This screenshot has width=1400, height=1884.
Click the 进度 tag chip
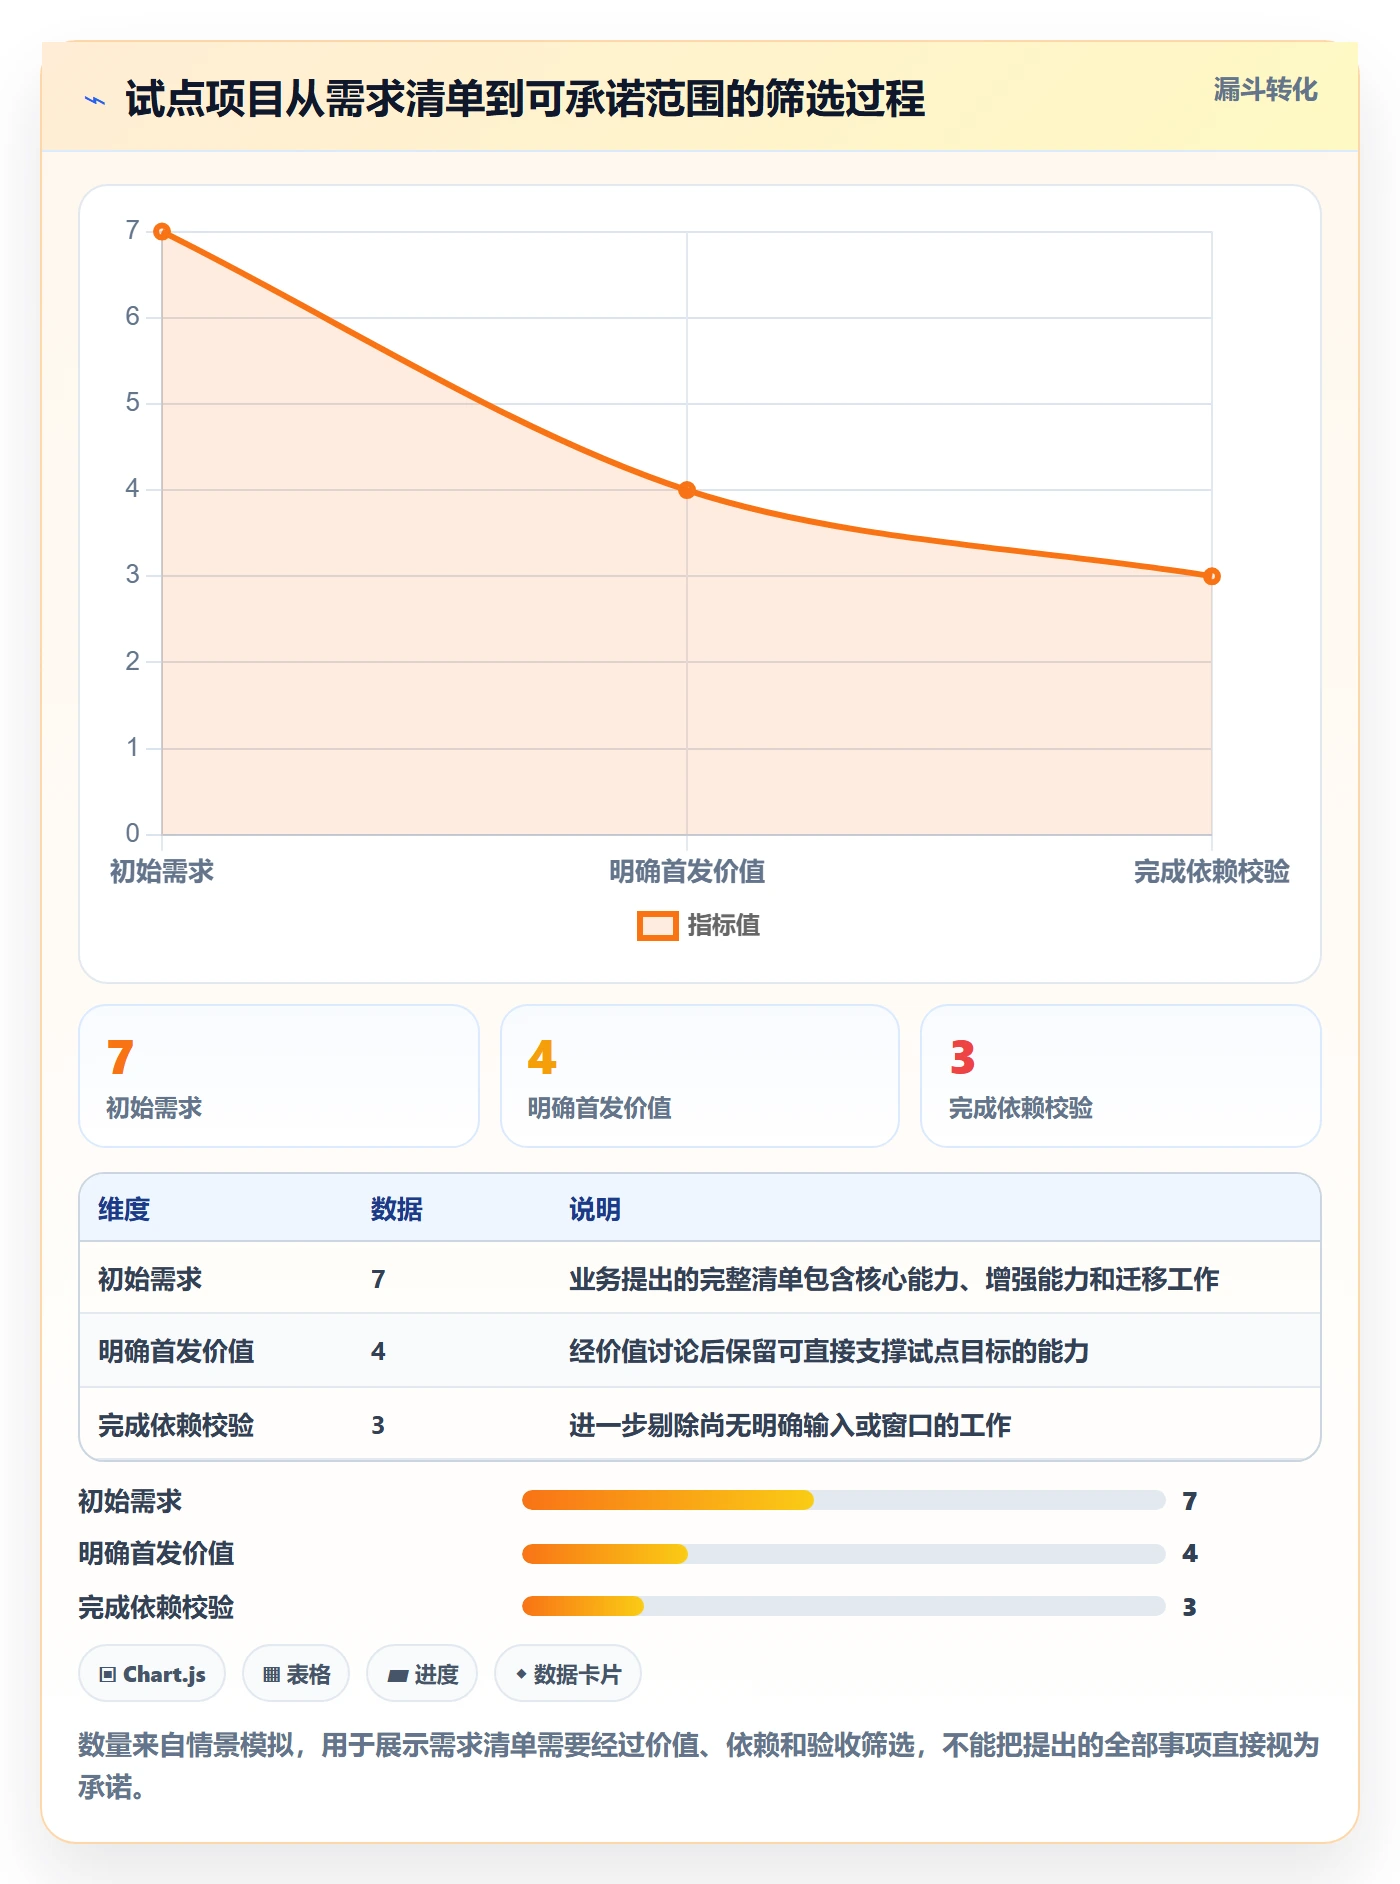coord(422,1674)
